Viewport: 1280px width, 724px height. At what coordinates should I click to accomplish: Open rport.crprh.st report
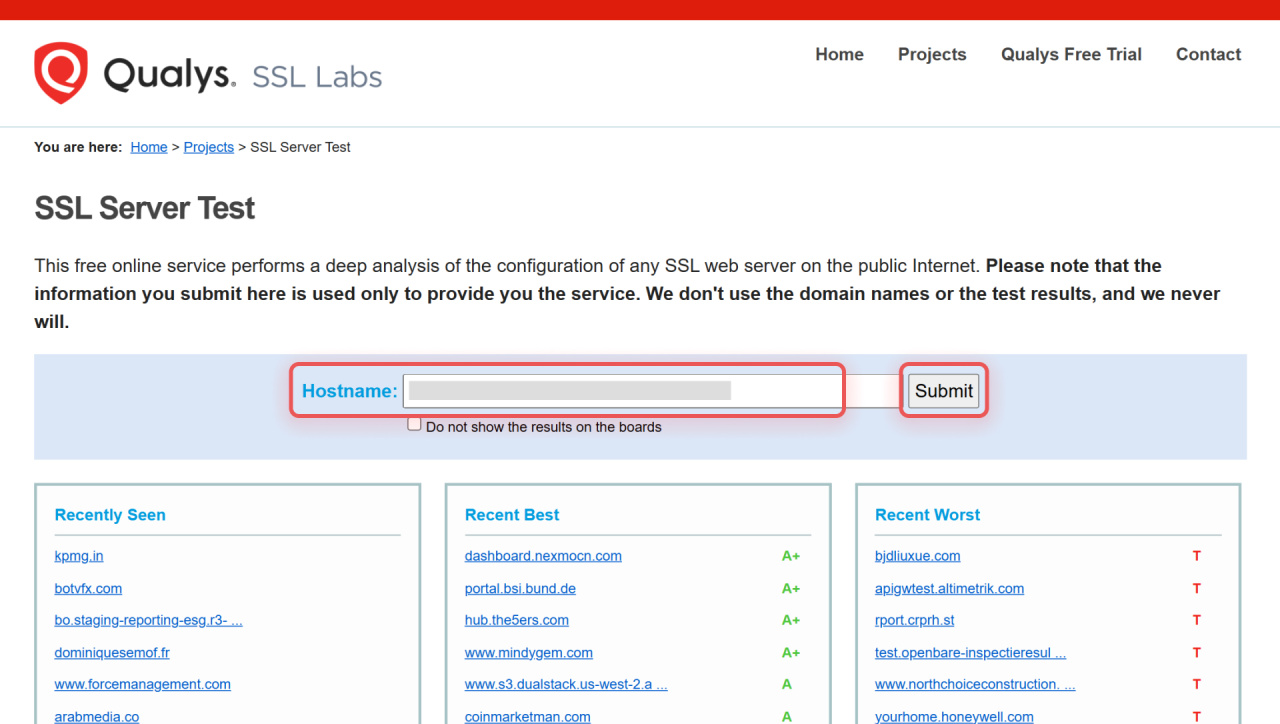(914, 621)
